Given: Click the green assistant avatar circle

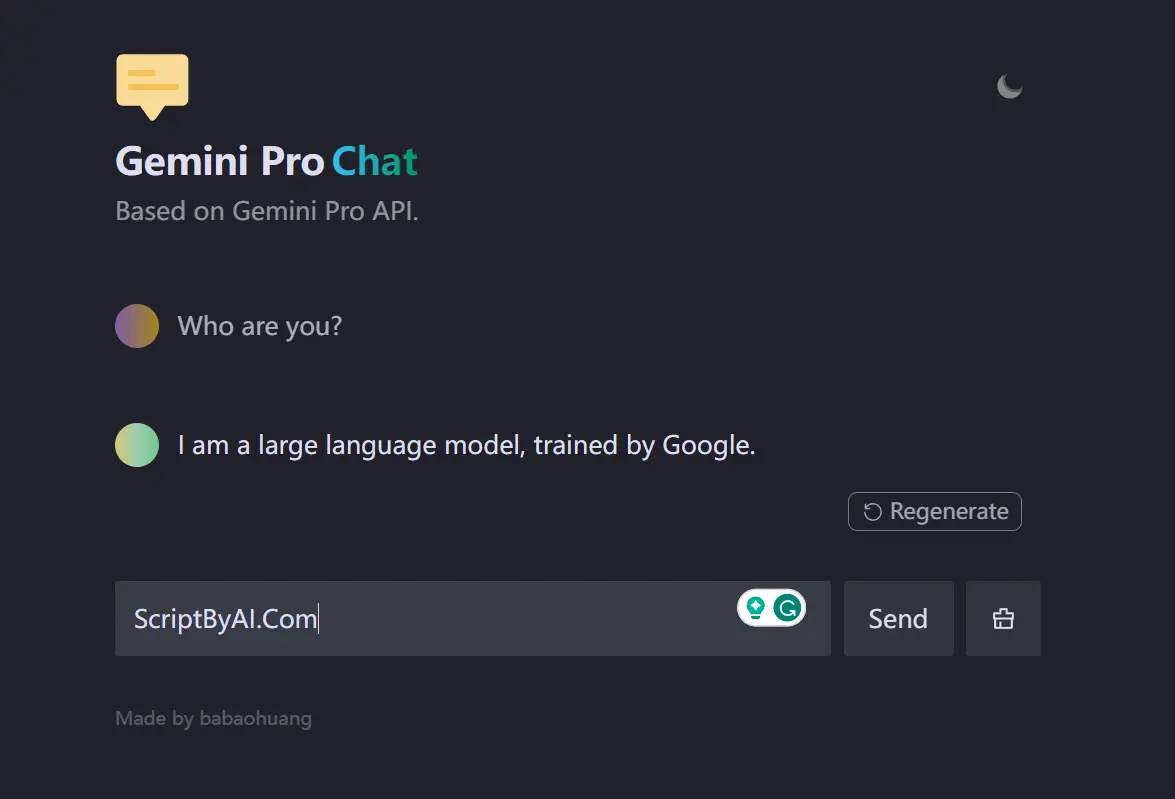Looking at the screenshot, I should point(137,445).
